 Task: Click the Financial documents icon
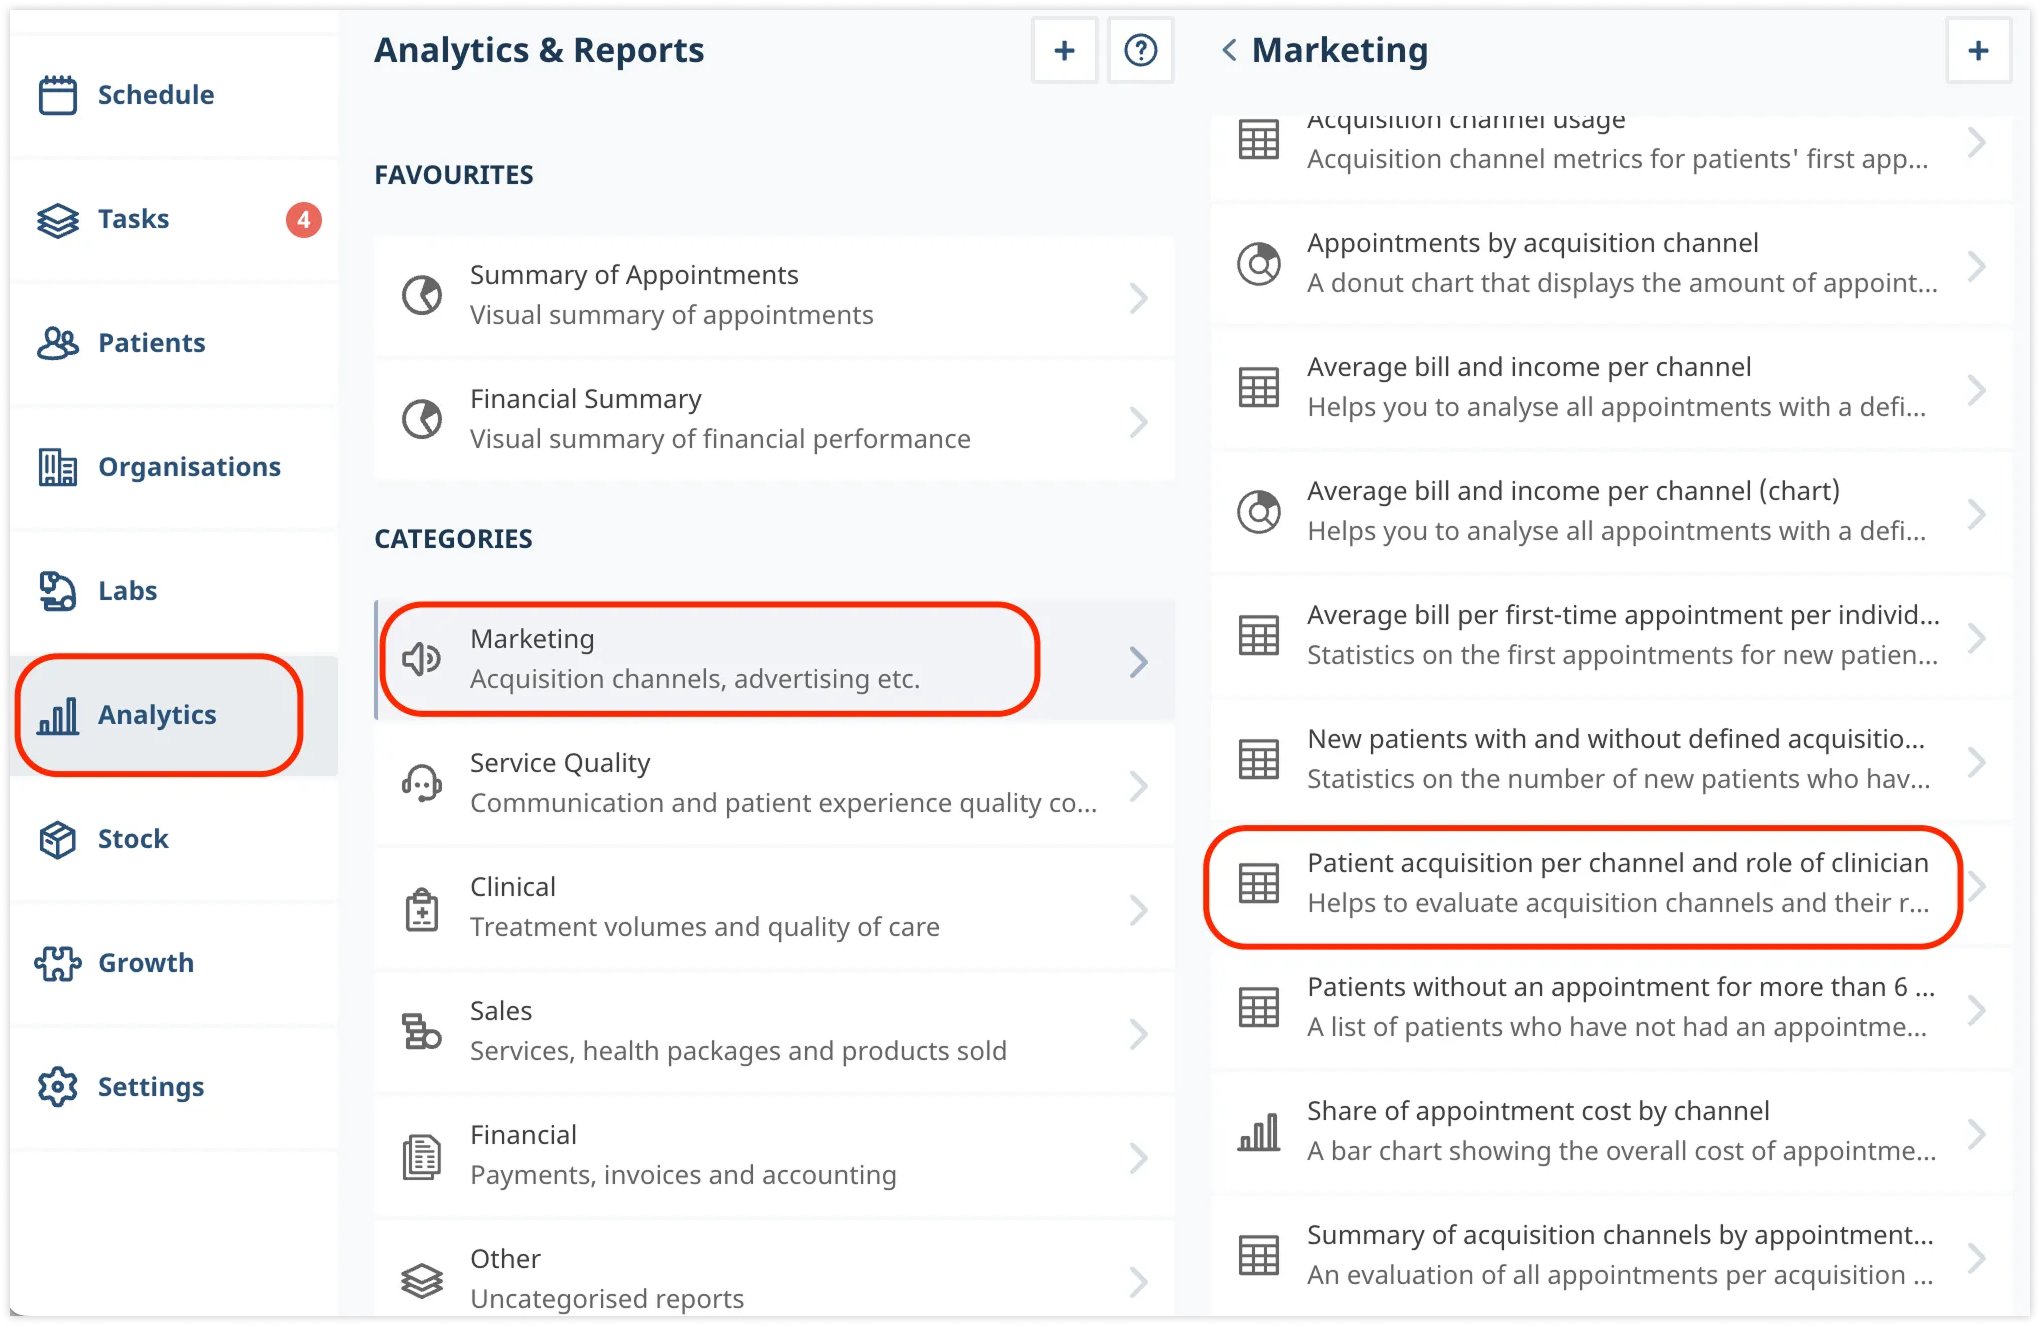pos(421,1154)
